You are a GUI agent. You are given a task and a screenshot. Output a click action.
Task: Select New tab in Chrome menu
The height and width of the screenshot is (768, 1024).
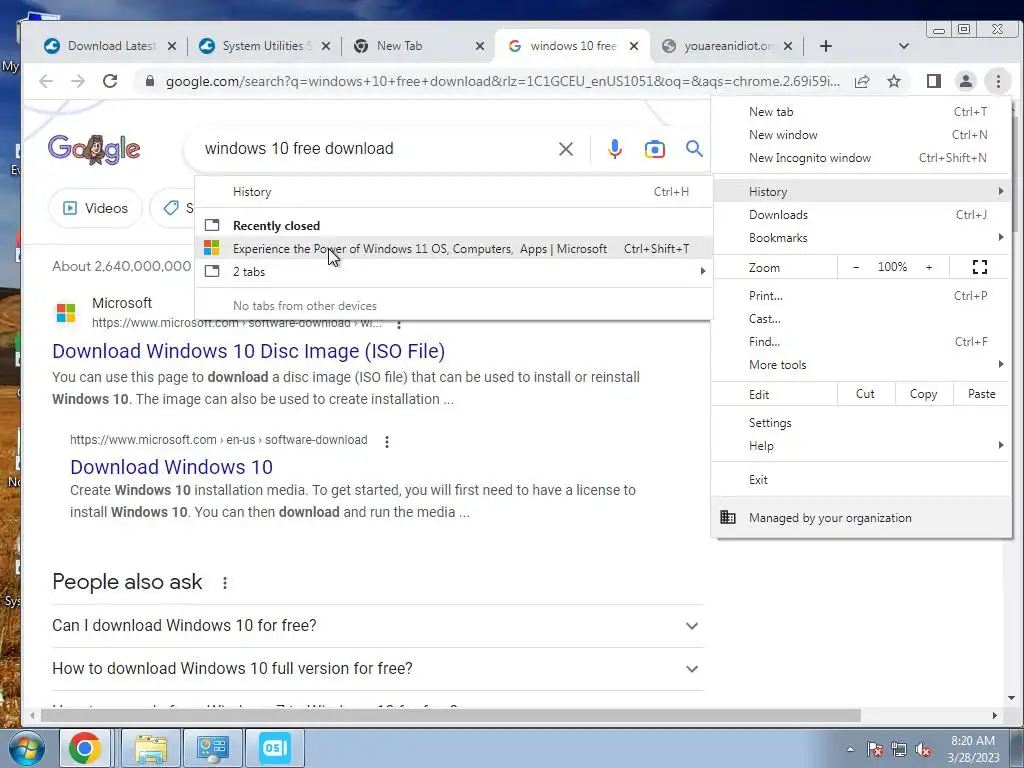click(x=861, y=112)
